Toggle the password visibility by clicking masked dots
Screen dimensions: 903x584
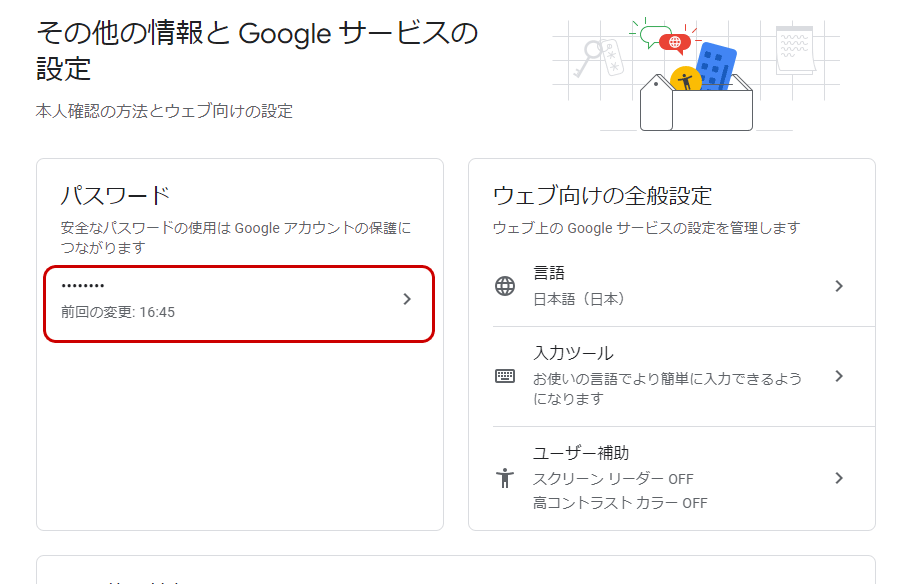click(80, 285)
